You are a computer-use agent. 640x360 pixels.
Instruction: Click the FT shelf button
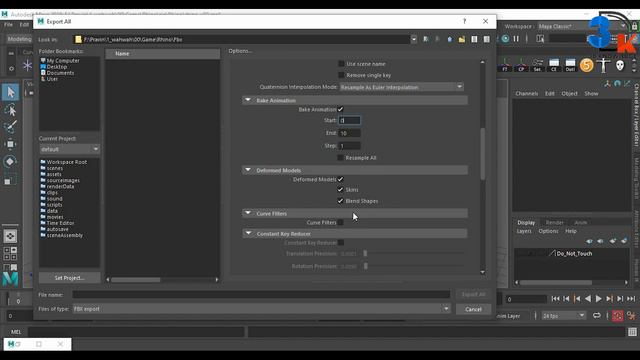(x=505, y=65)
